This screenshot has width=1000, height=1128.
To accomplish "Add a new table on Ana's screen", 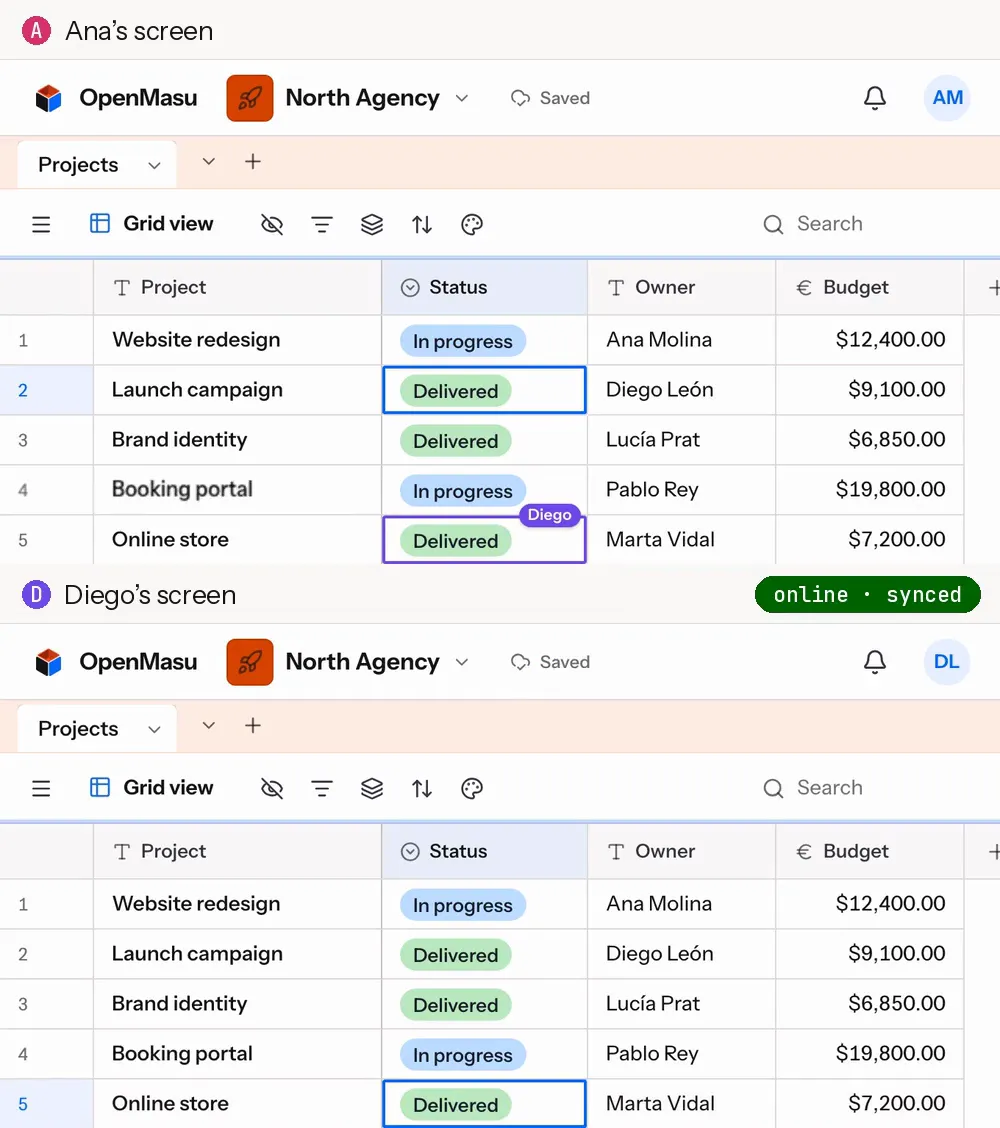I will pyautogui.click(x=253, y=162).
